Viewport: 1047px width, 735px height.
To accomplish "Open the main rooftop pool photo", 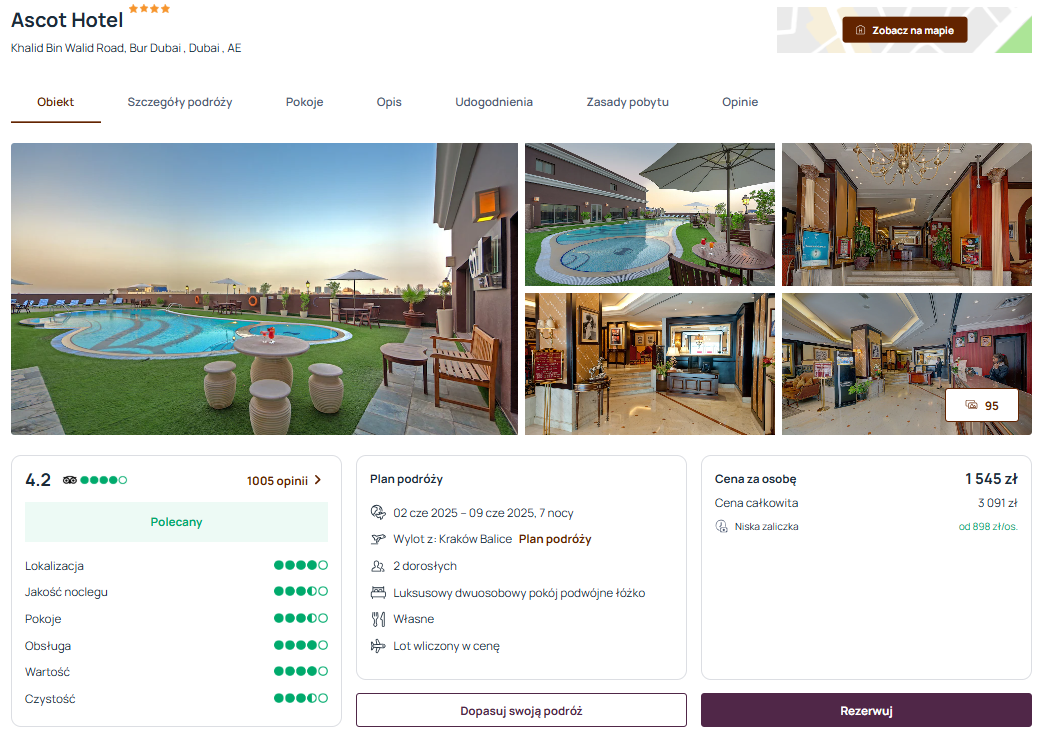I will point(264,289).
